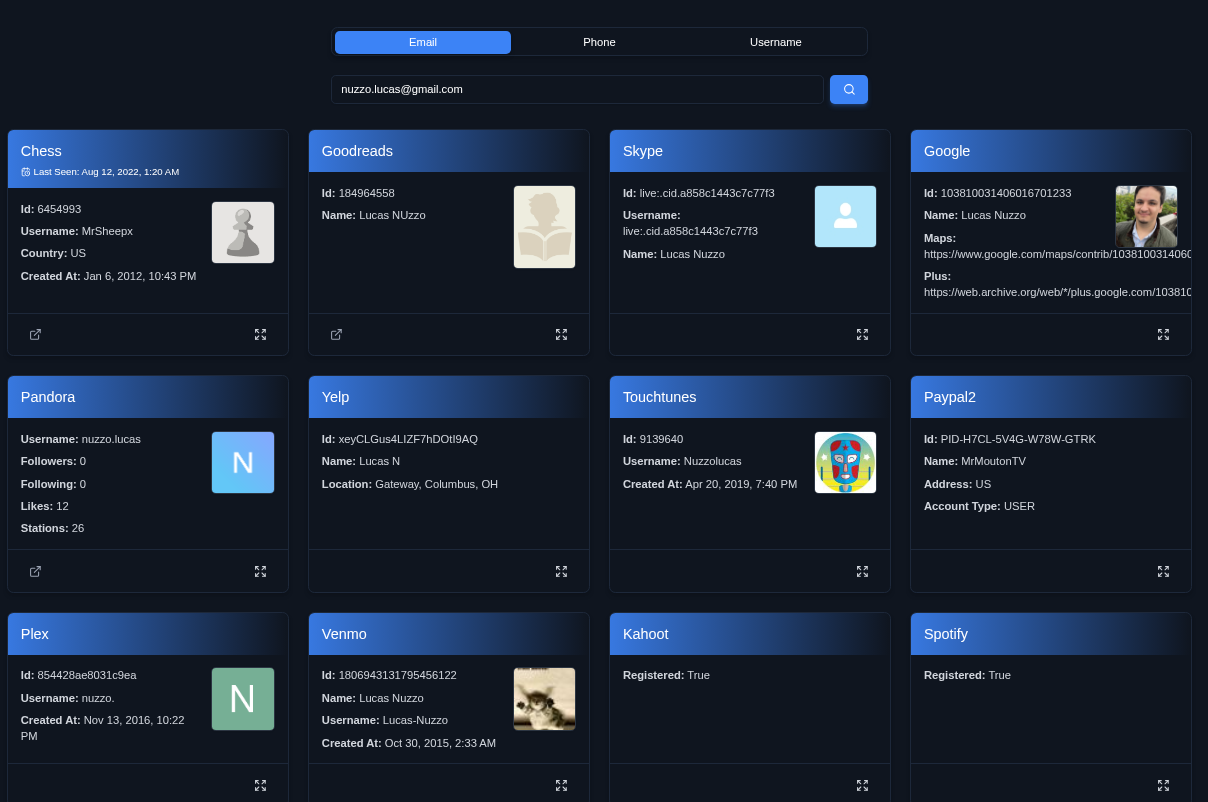Expand the Chess card to full view
This screenshot has width=1208, height=802.
260,334
